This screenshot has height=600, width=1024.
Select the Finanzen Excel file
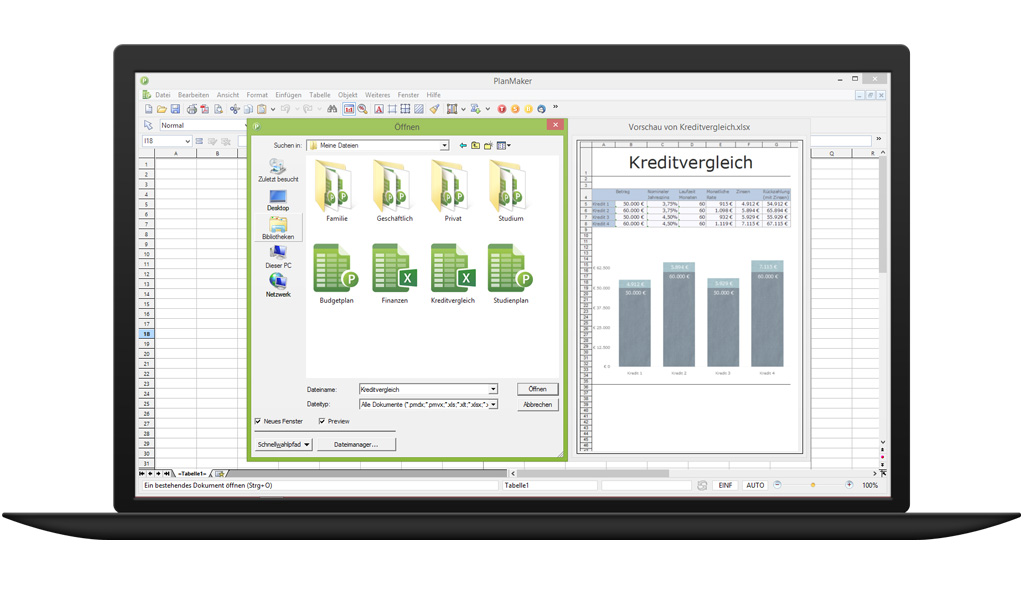tap(394, 273)
